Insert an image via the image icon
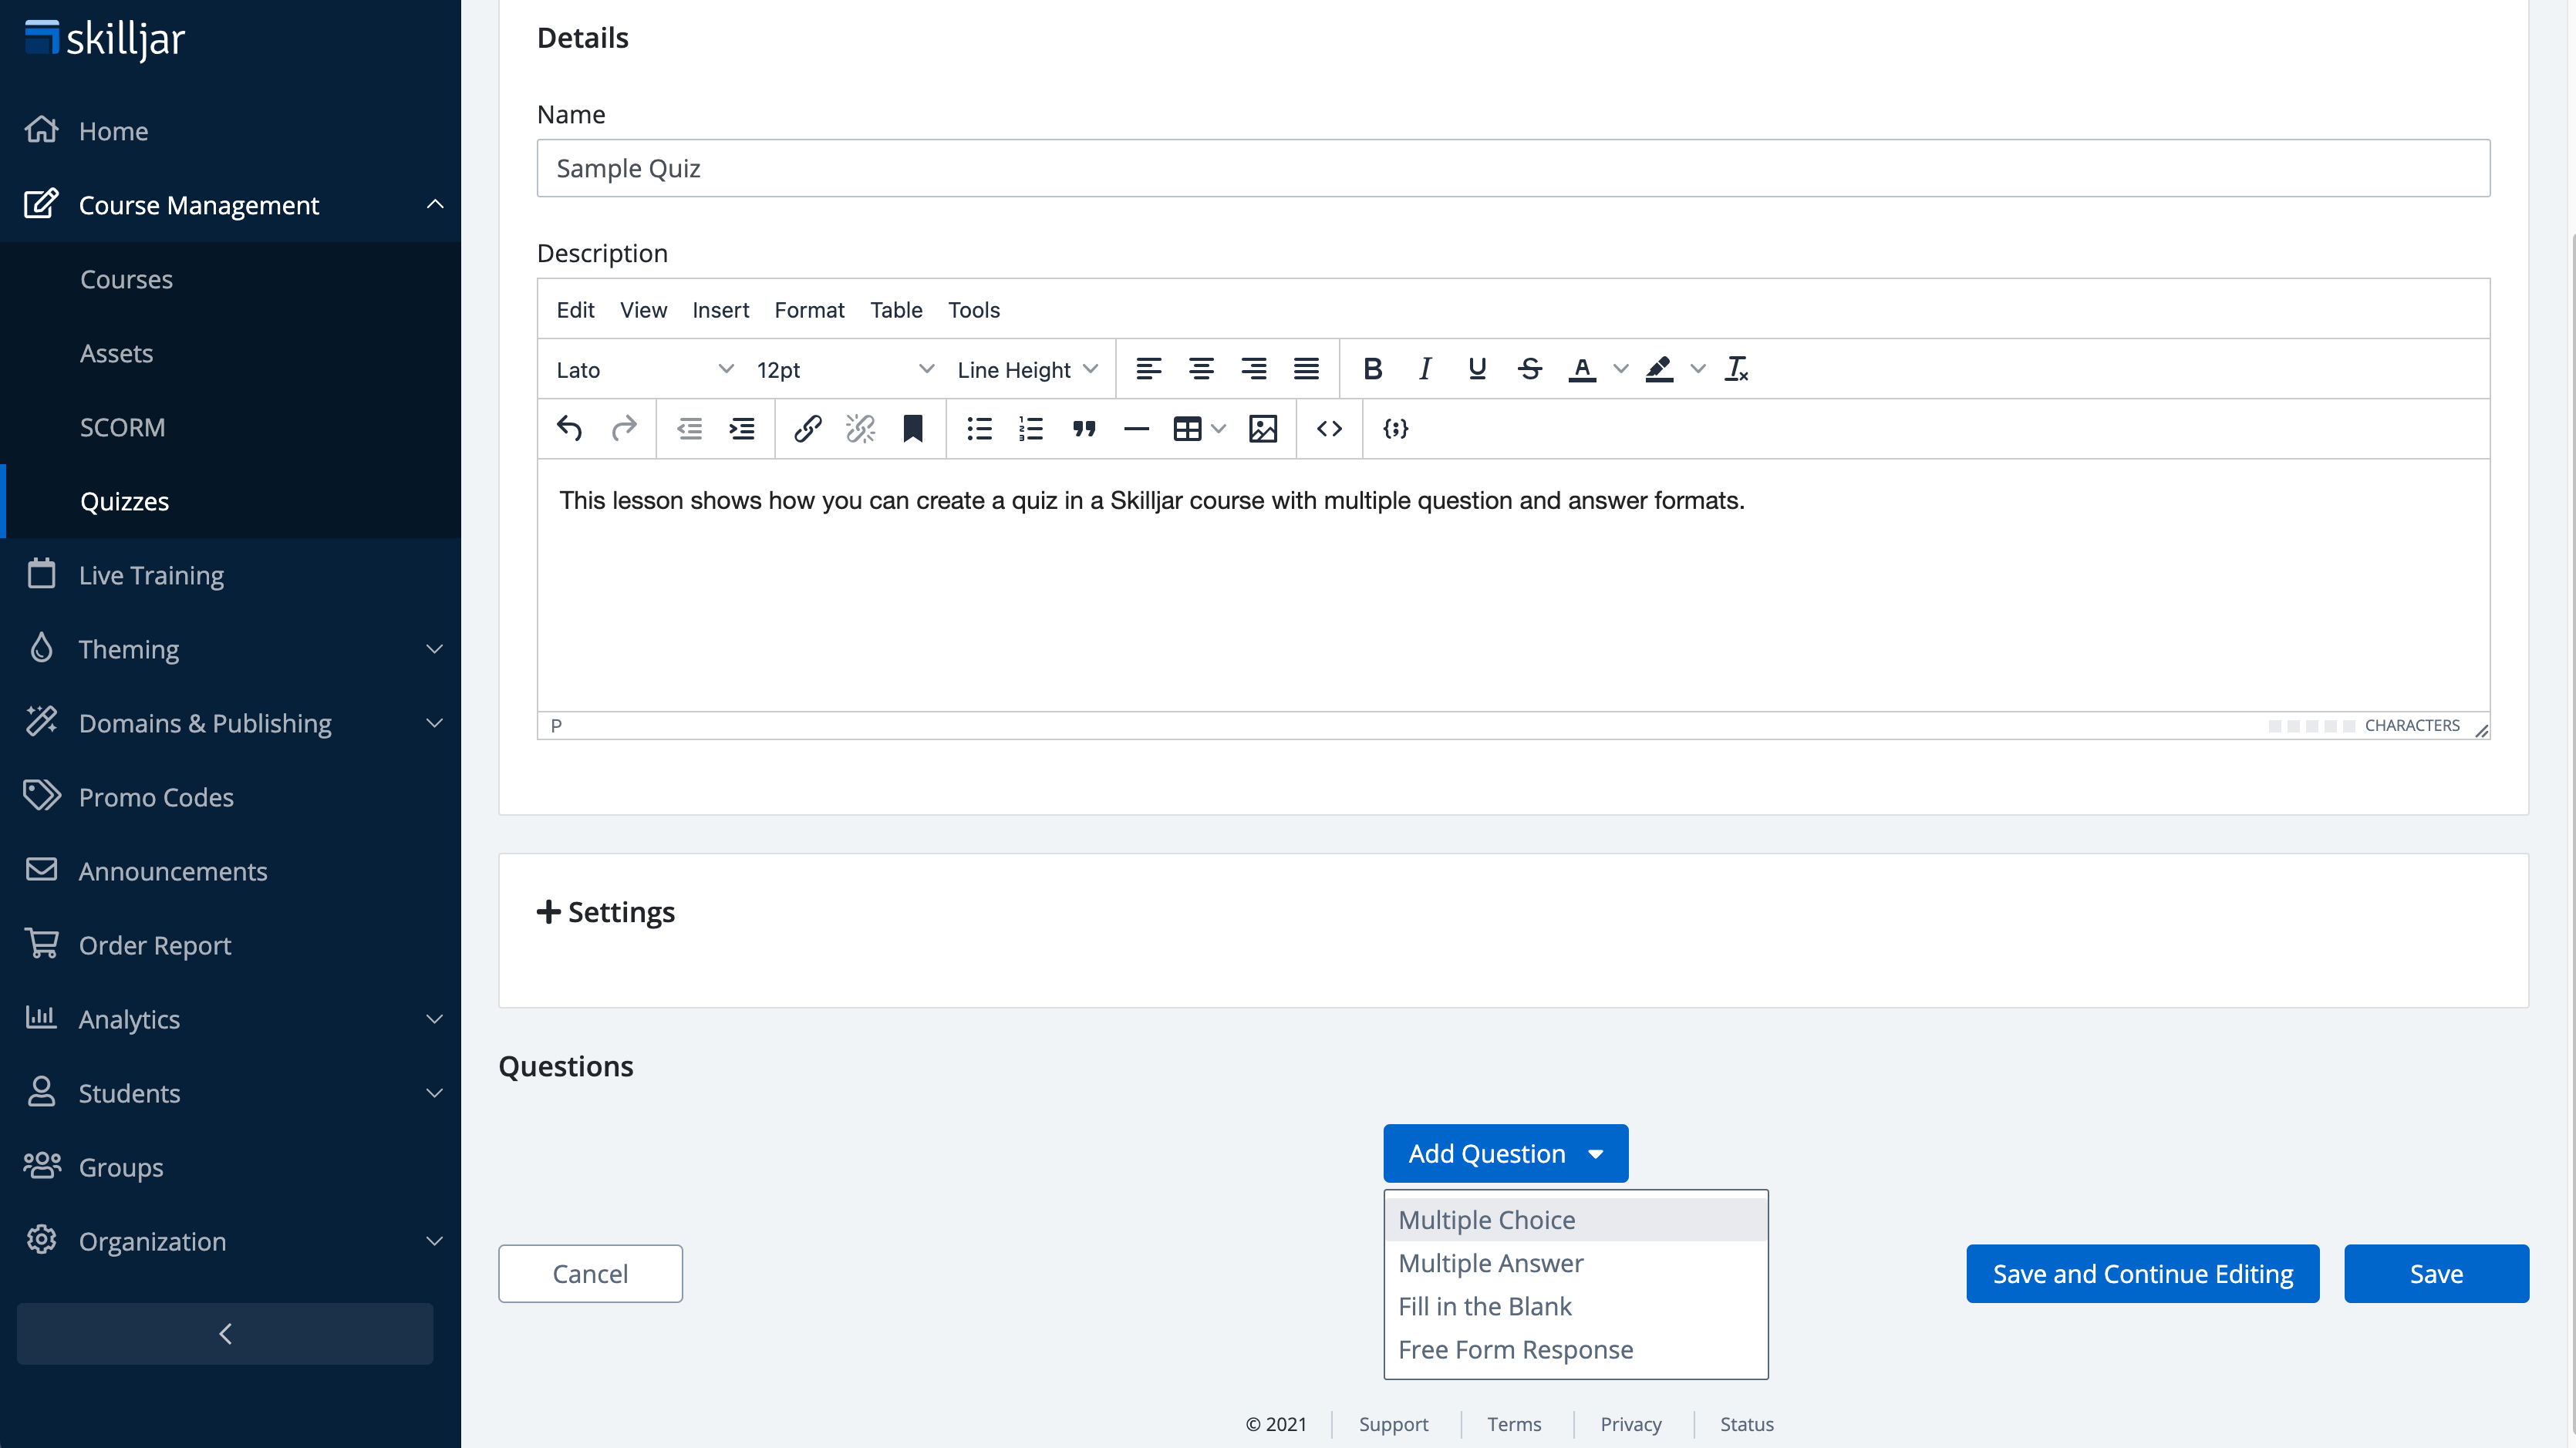 pyautogui.click(x=1263, y=429)
